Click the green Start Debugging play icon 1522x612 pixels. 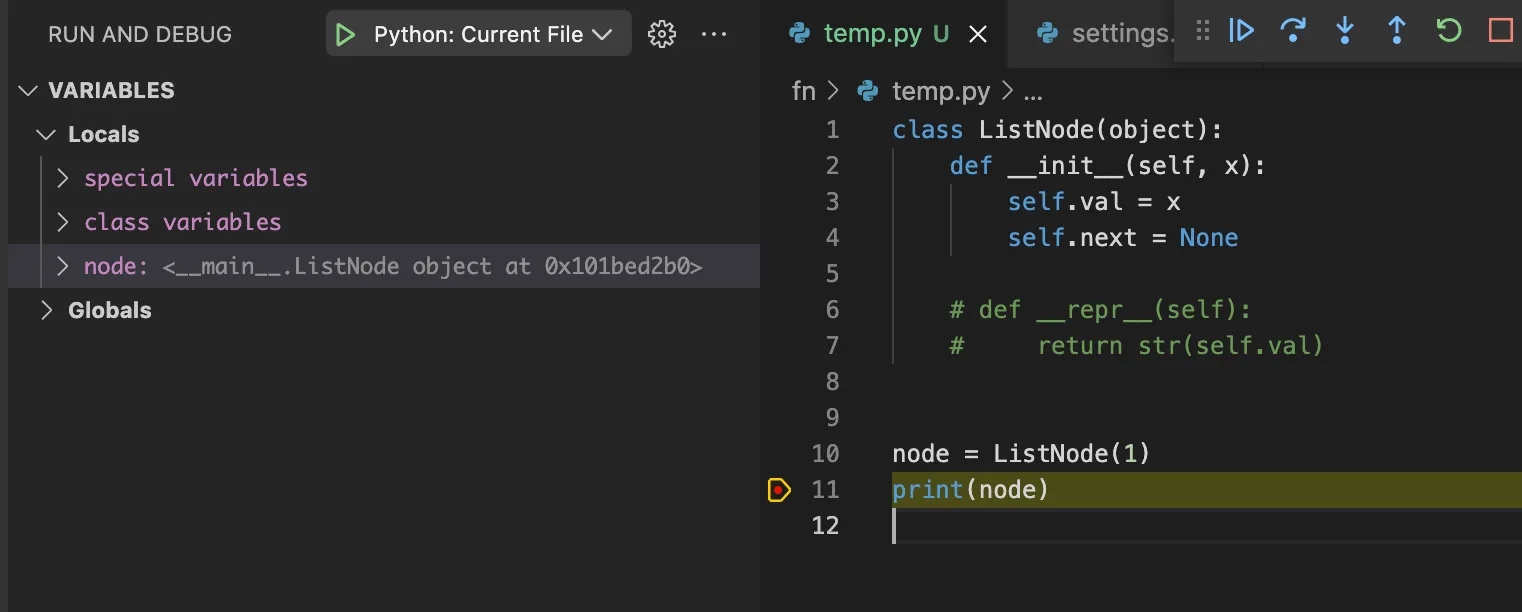(346, 35)
